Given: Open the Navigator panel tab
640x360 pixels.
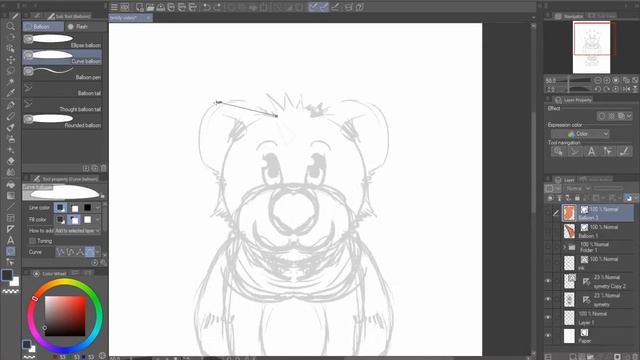Looking at the screenshot, I should point(569,16).
